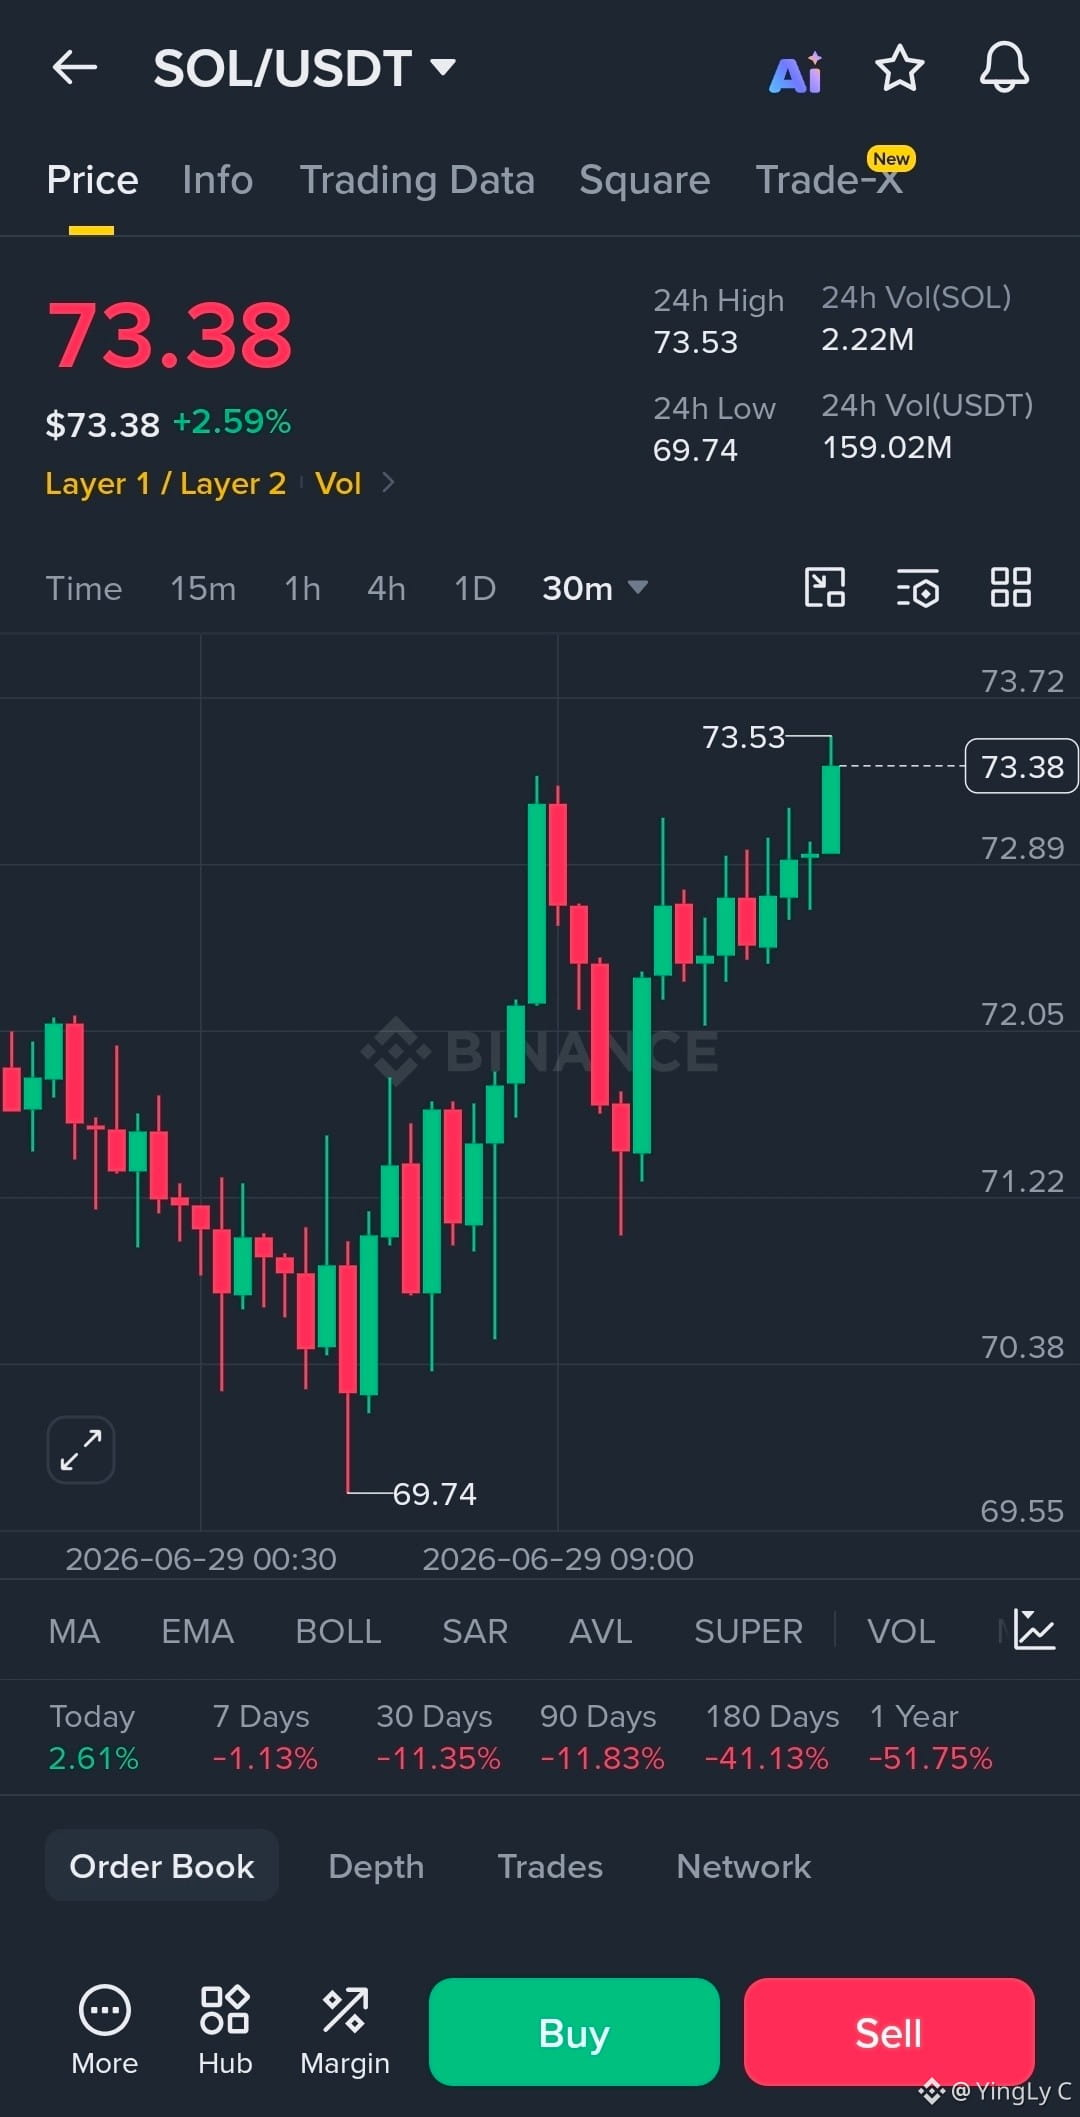The image size is (1080, 2117).
Task: Open the AI assistant icon
Action: coord(796,72)
